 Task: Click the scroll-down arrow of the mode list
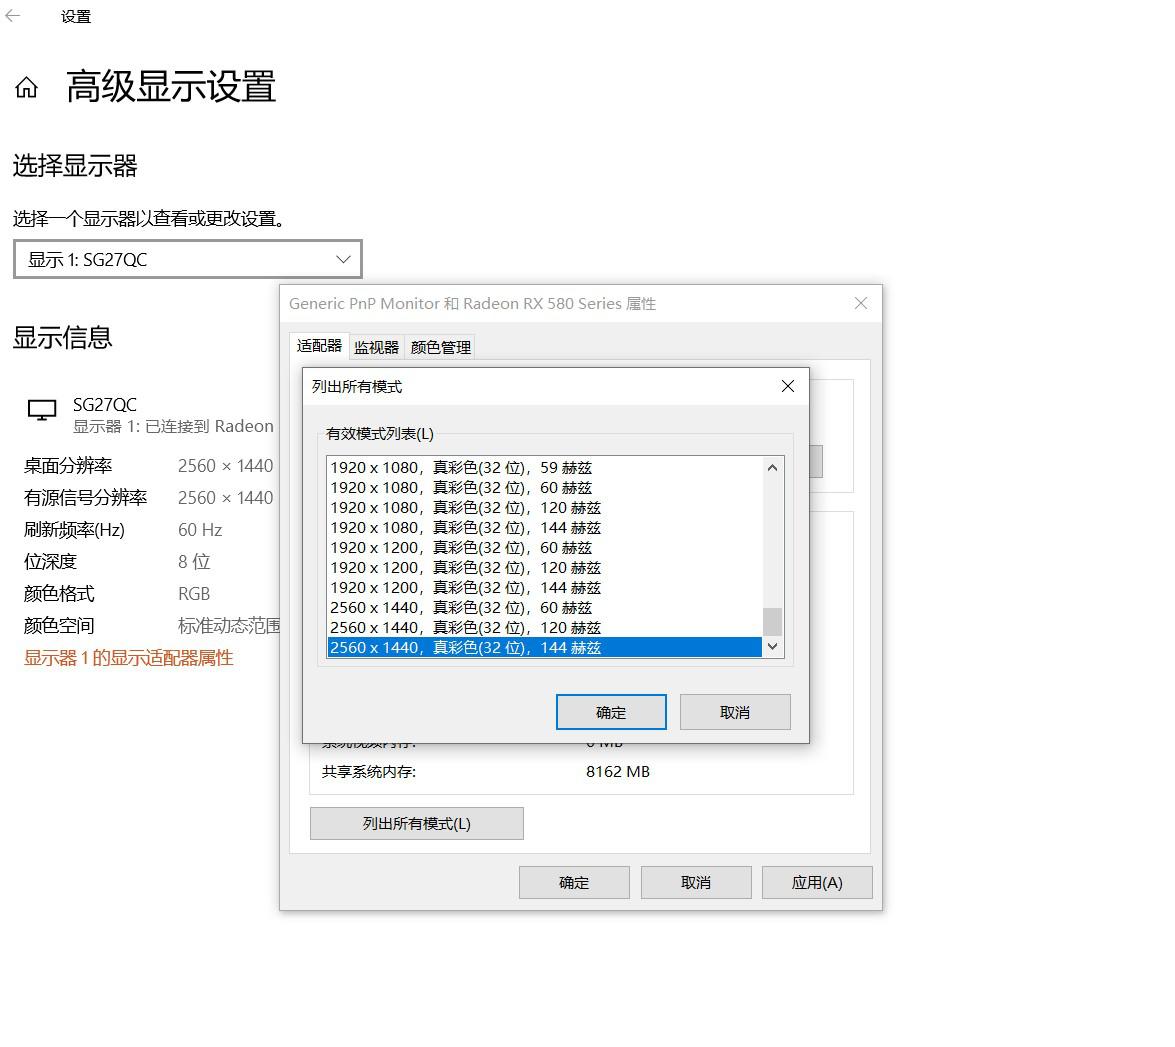point(772,647)
